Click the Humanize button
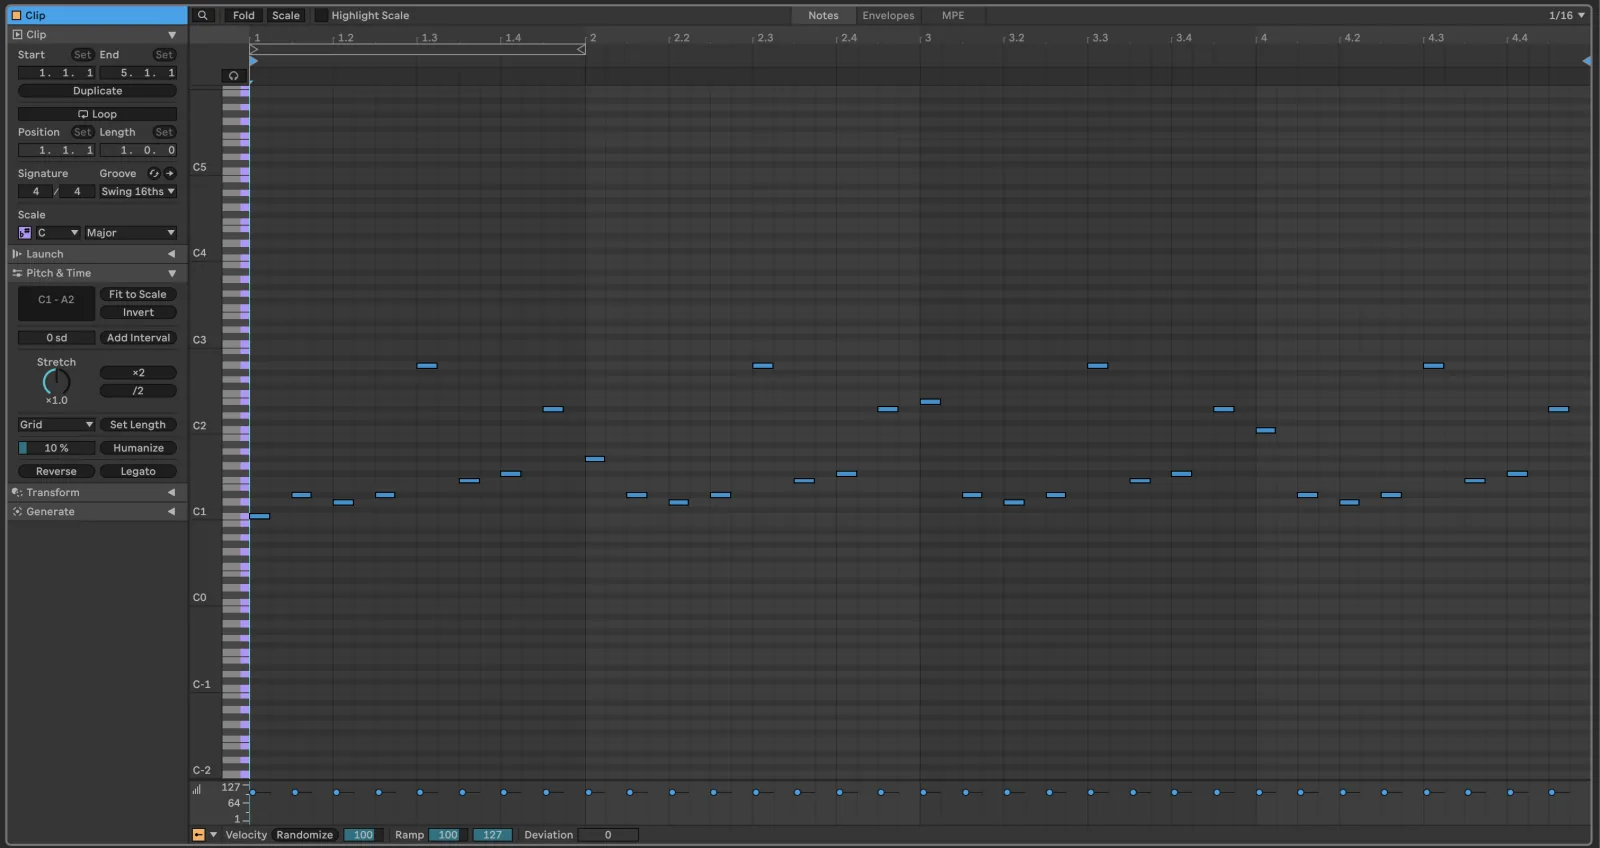 coord(138,448)
